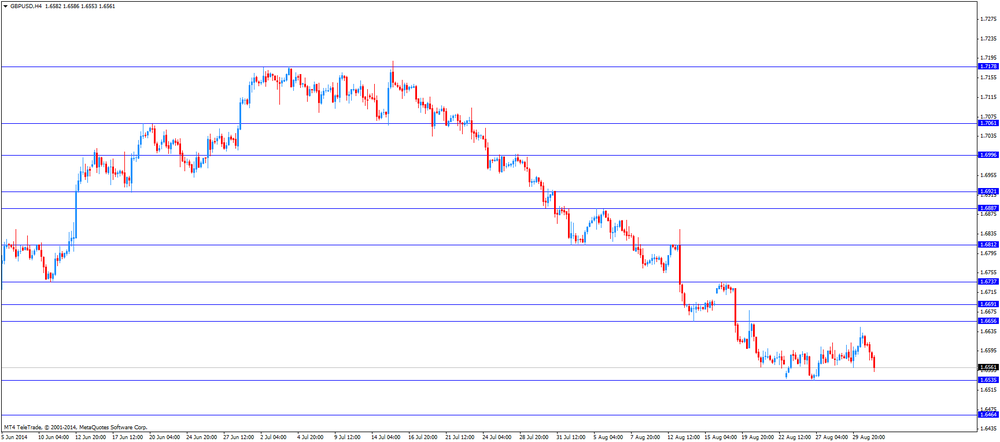Click the 19 Aug 20:00 time label

coord(758,438)
